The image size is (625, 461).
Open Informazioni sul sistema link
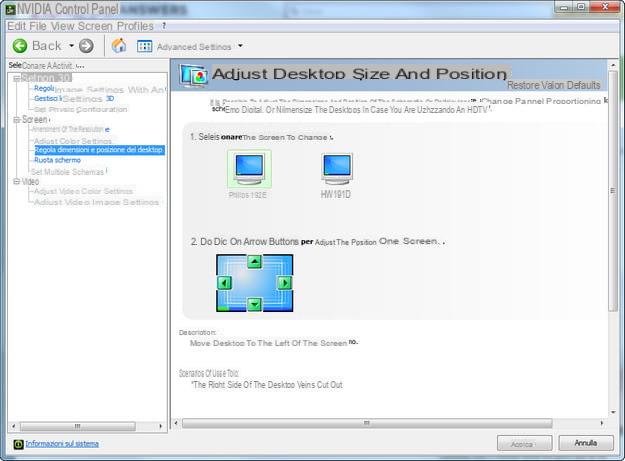pyautogui.click(x=62, y=443)
